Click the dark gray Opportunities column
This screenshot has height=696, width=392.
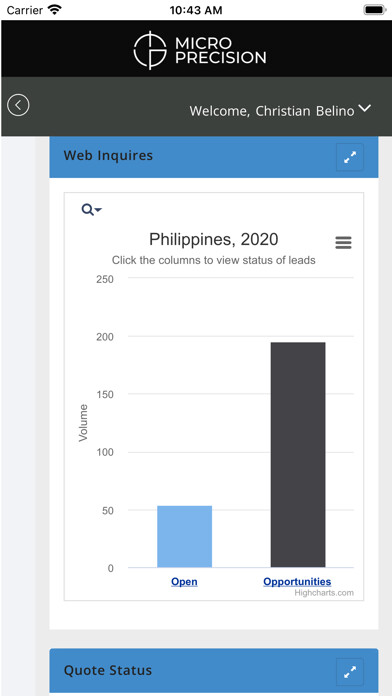coord(298,455)
